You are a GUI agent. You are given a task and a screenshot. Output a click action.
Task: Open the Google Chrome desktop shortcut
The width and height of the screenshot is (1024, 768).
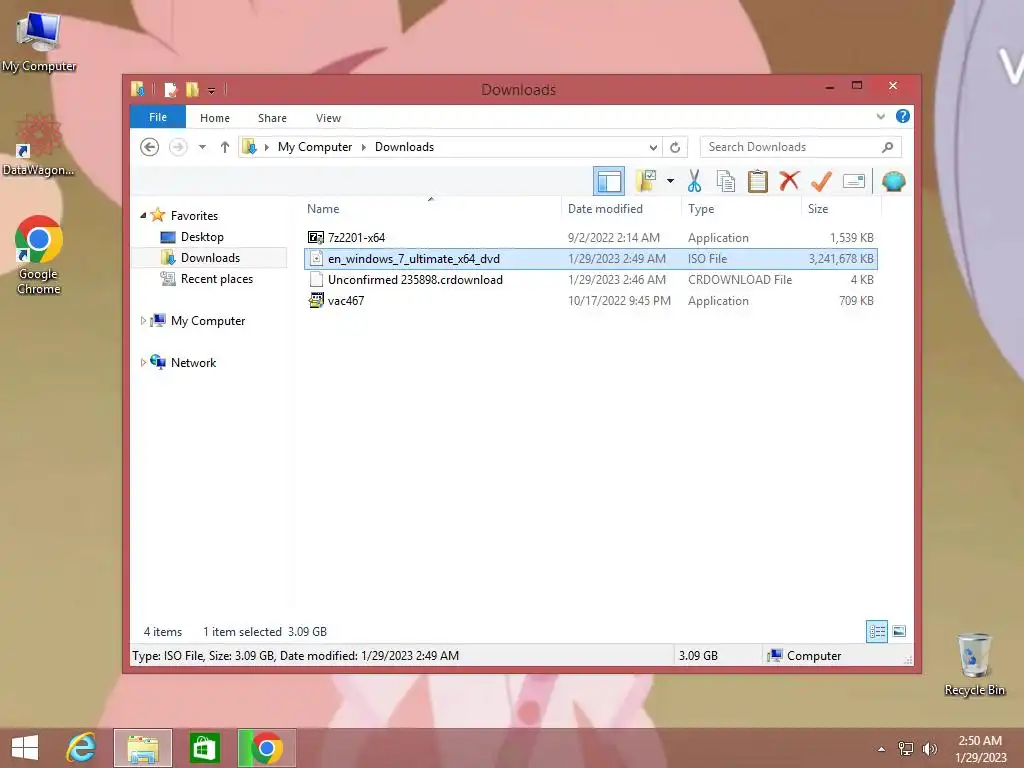(39, 255)
